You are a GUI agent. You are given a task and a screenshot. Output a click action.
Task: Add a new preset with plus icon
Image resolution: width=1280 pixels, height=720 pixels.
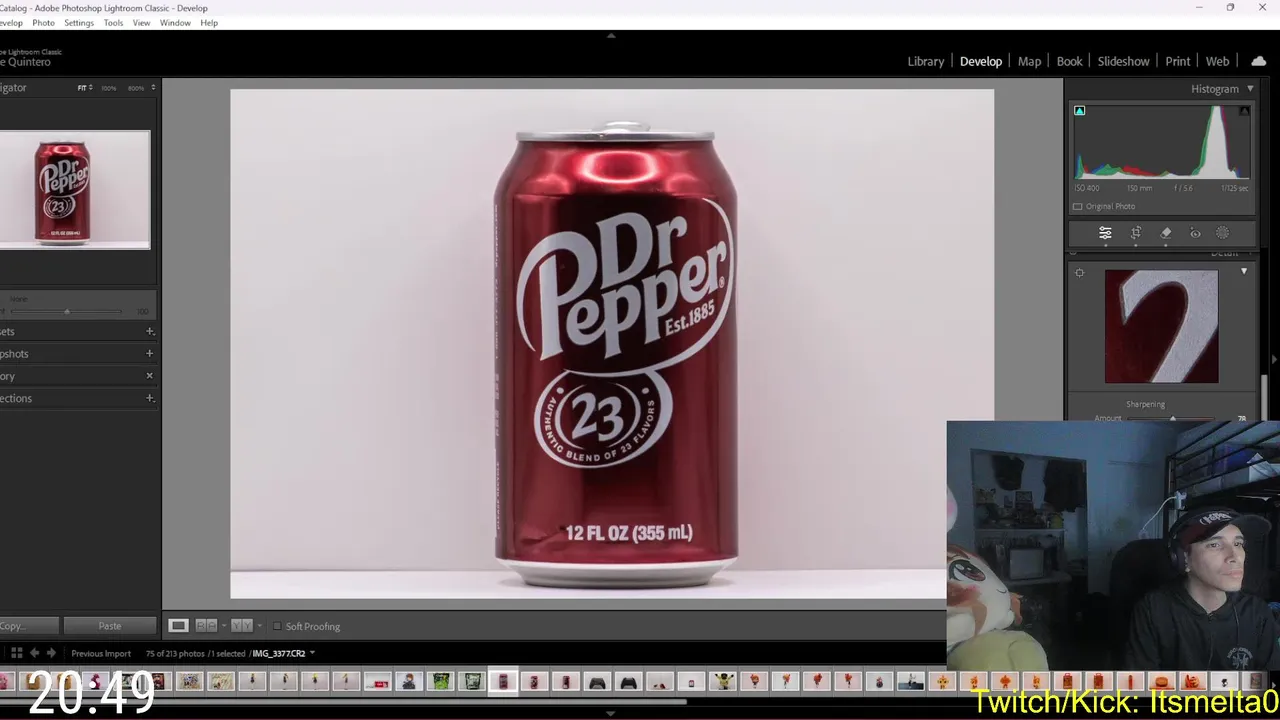150,331
